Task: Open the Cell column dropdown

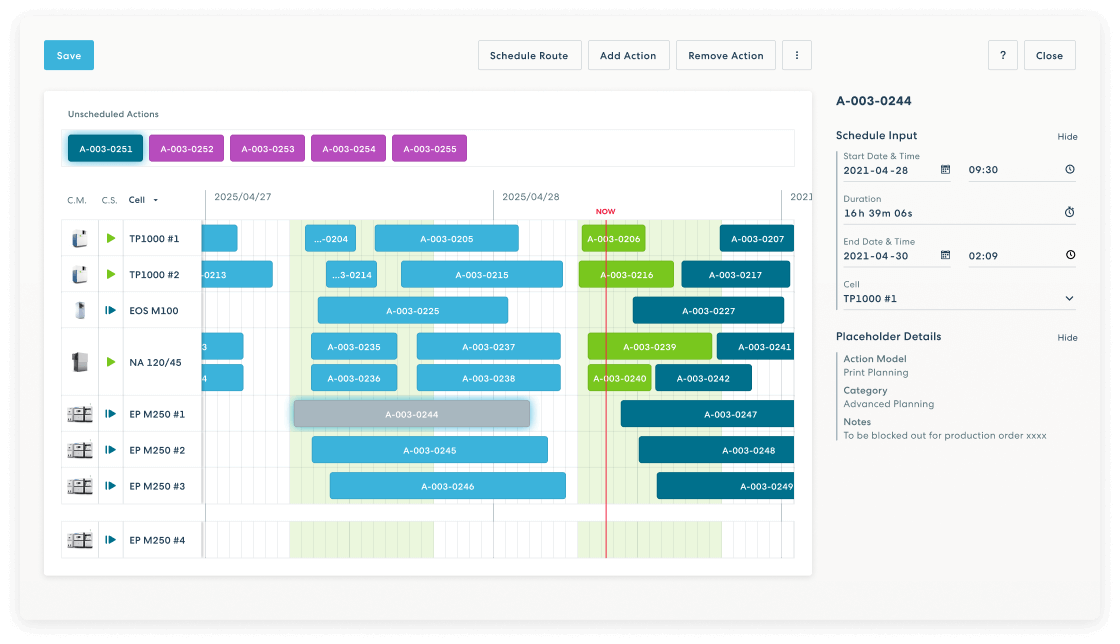Action: pyautogui.click(x=143, y=200)
